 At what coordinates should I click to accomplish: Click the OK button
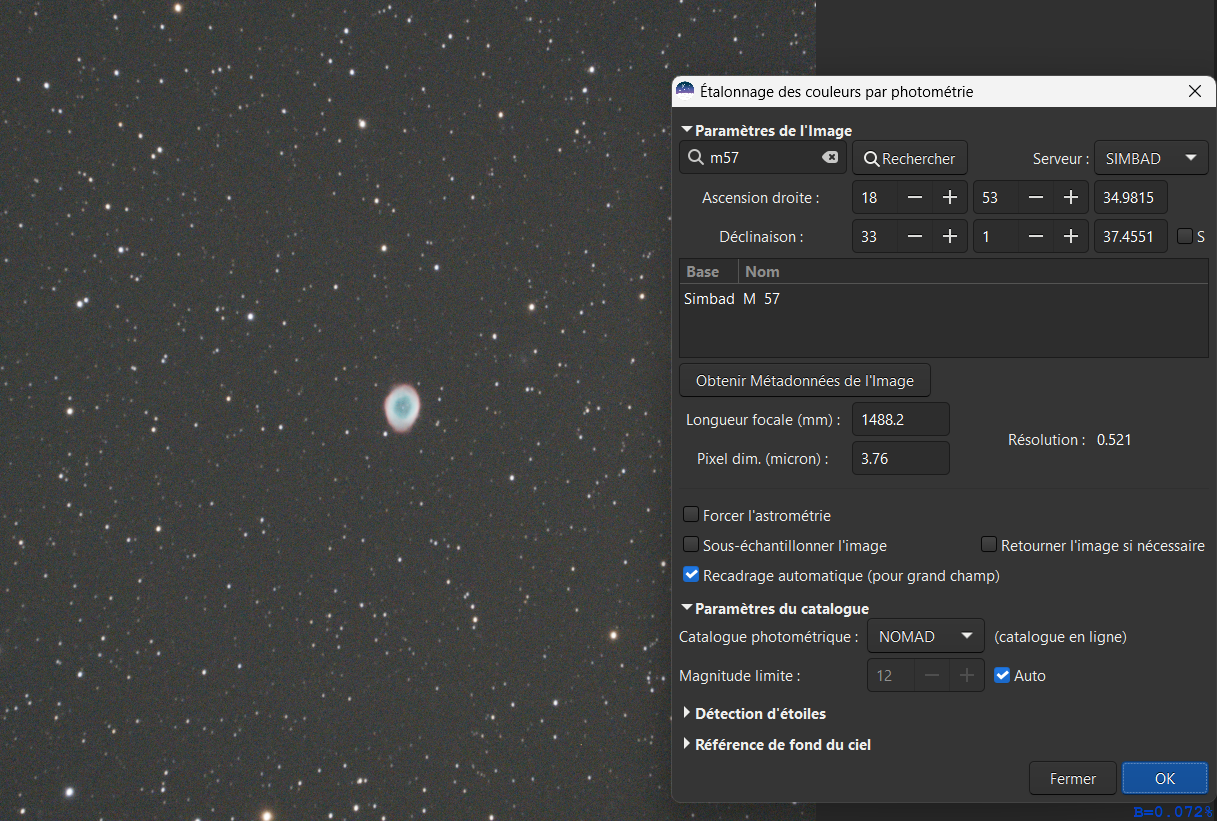[x=1165, y=778]
